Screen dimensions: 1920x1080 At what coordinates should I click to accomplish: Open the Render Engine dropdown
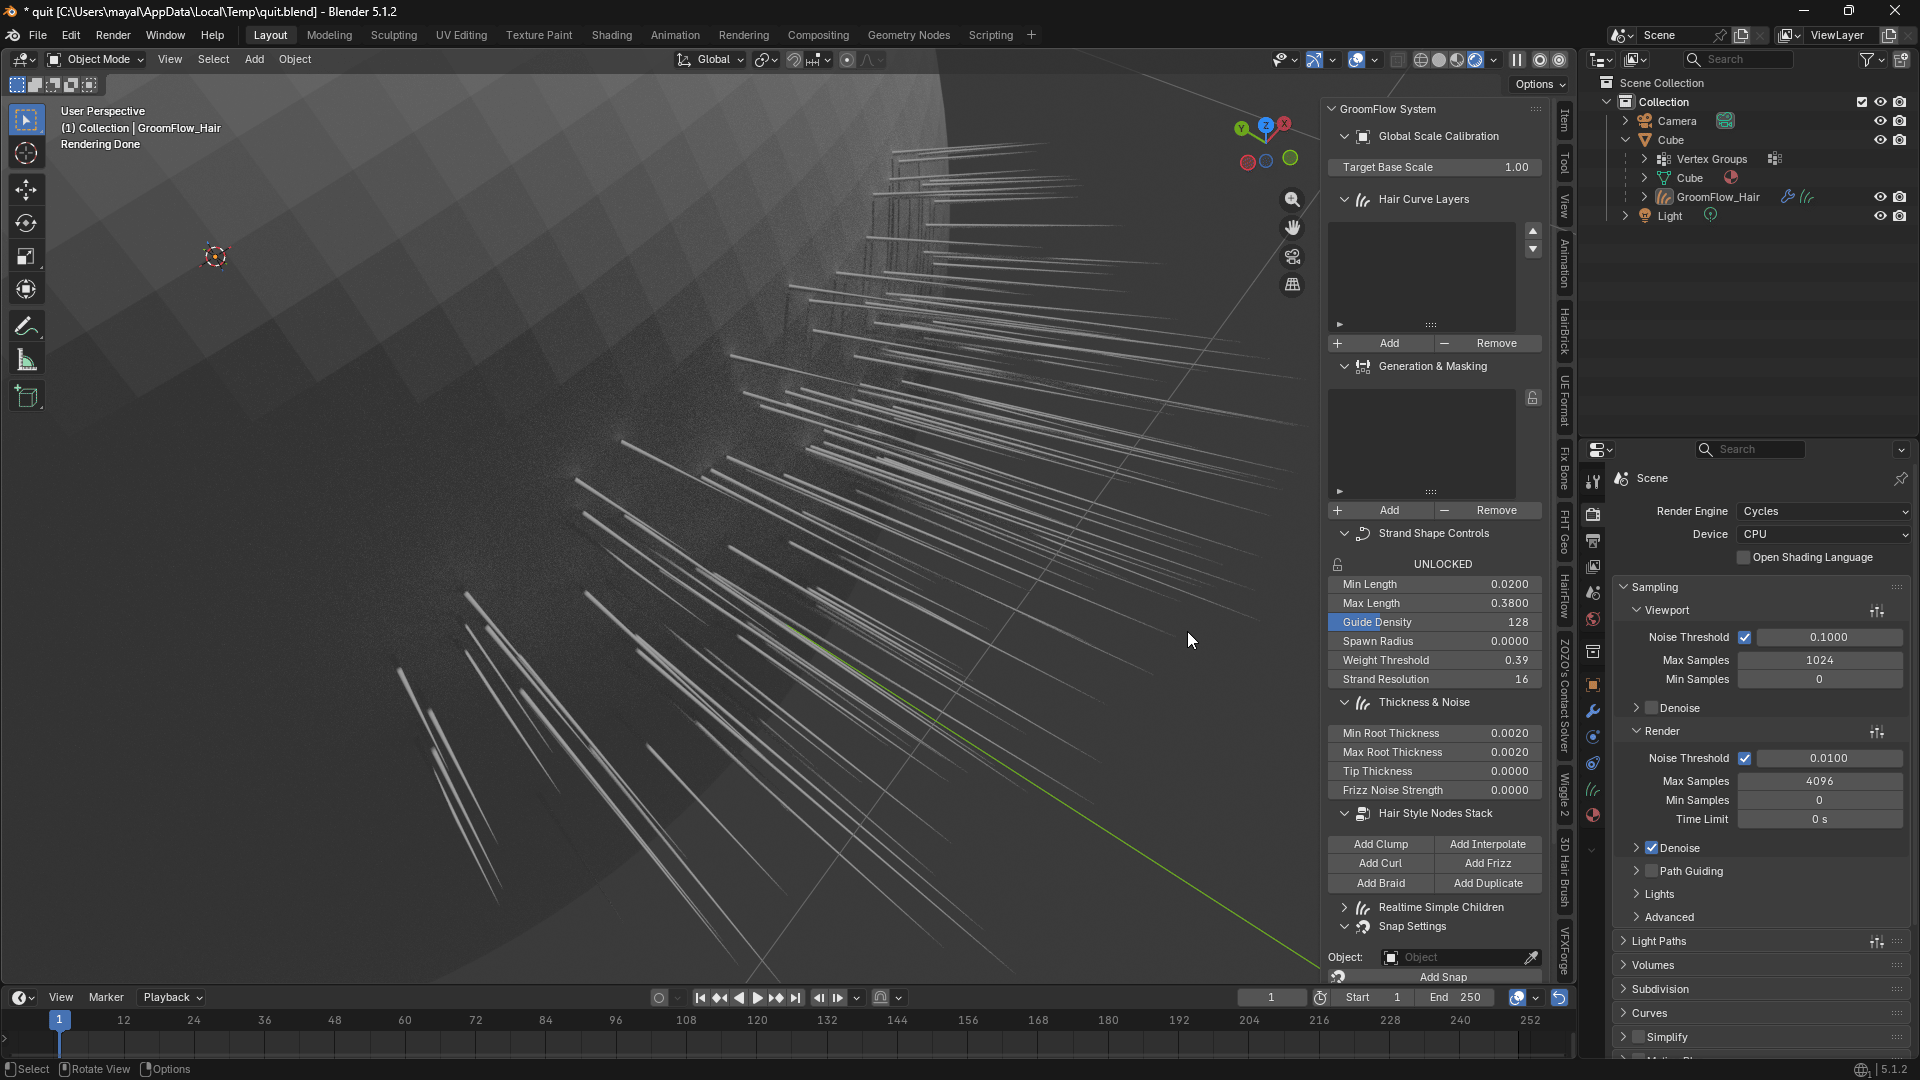click(x=1824, y=512)
